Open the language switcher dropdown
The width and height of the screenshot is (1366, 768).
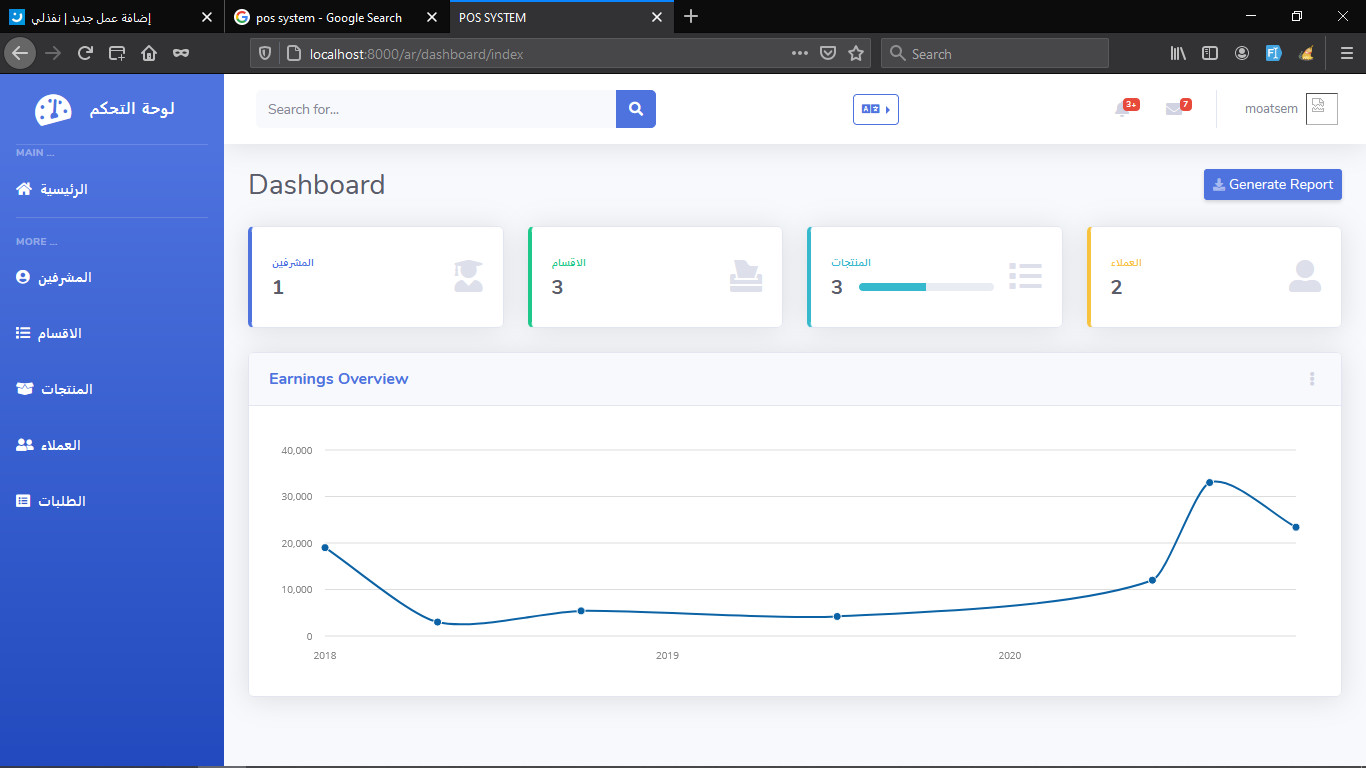(876, 109)
